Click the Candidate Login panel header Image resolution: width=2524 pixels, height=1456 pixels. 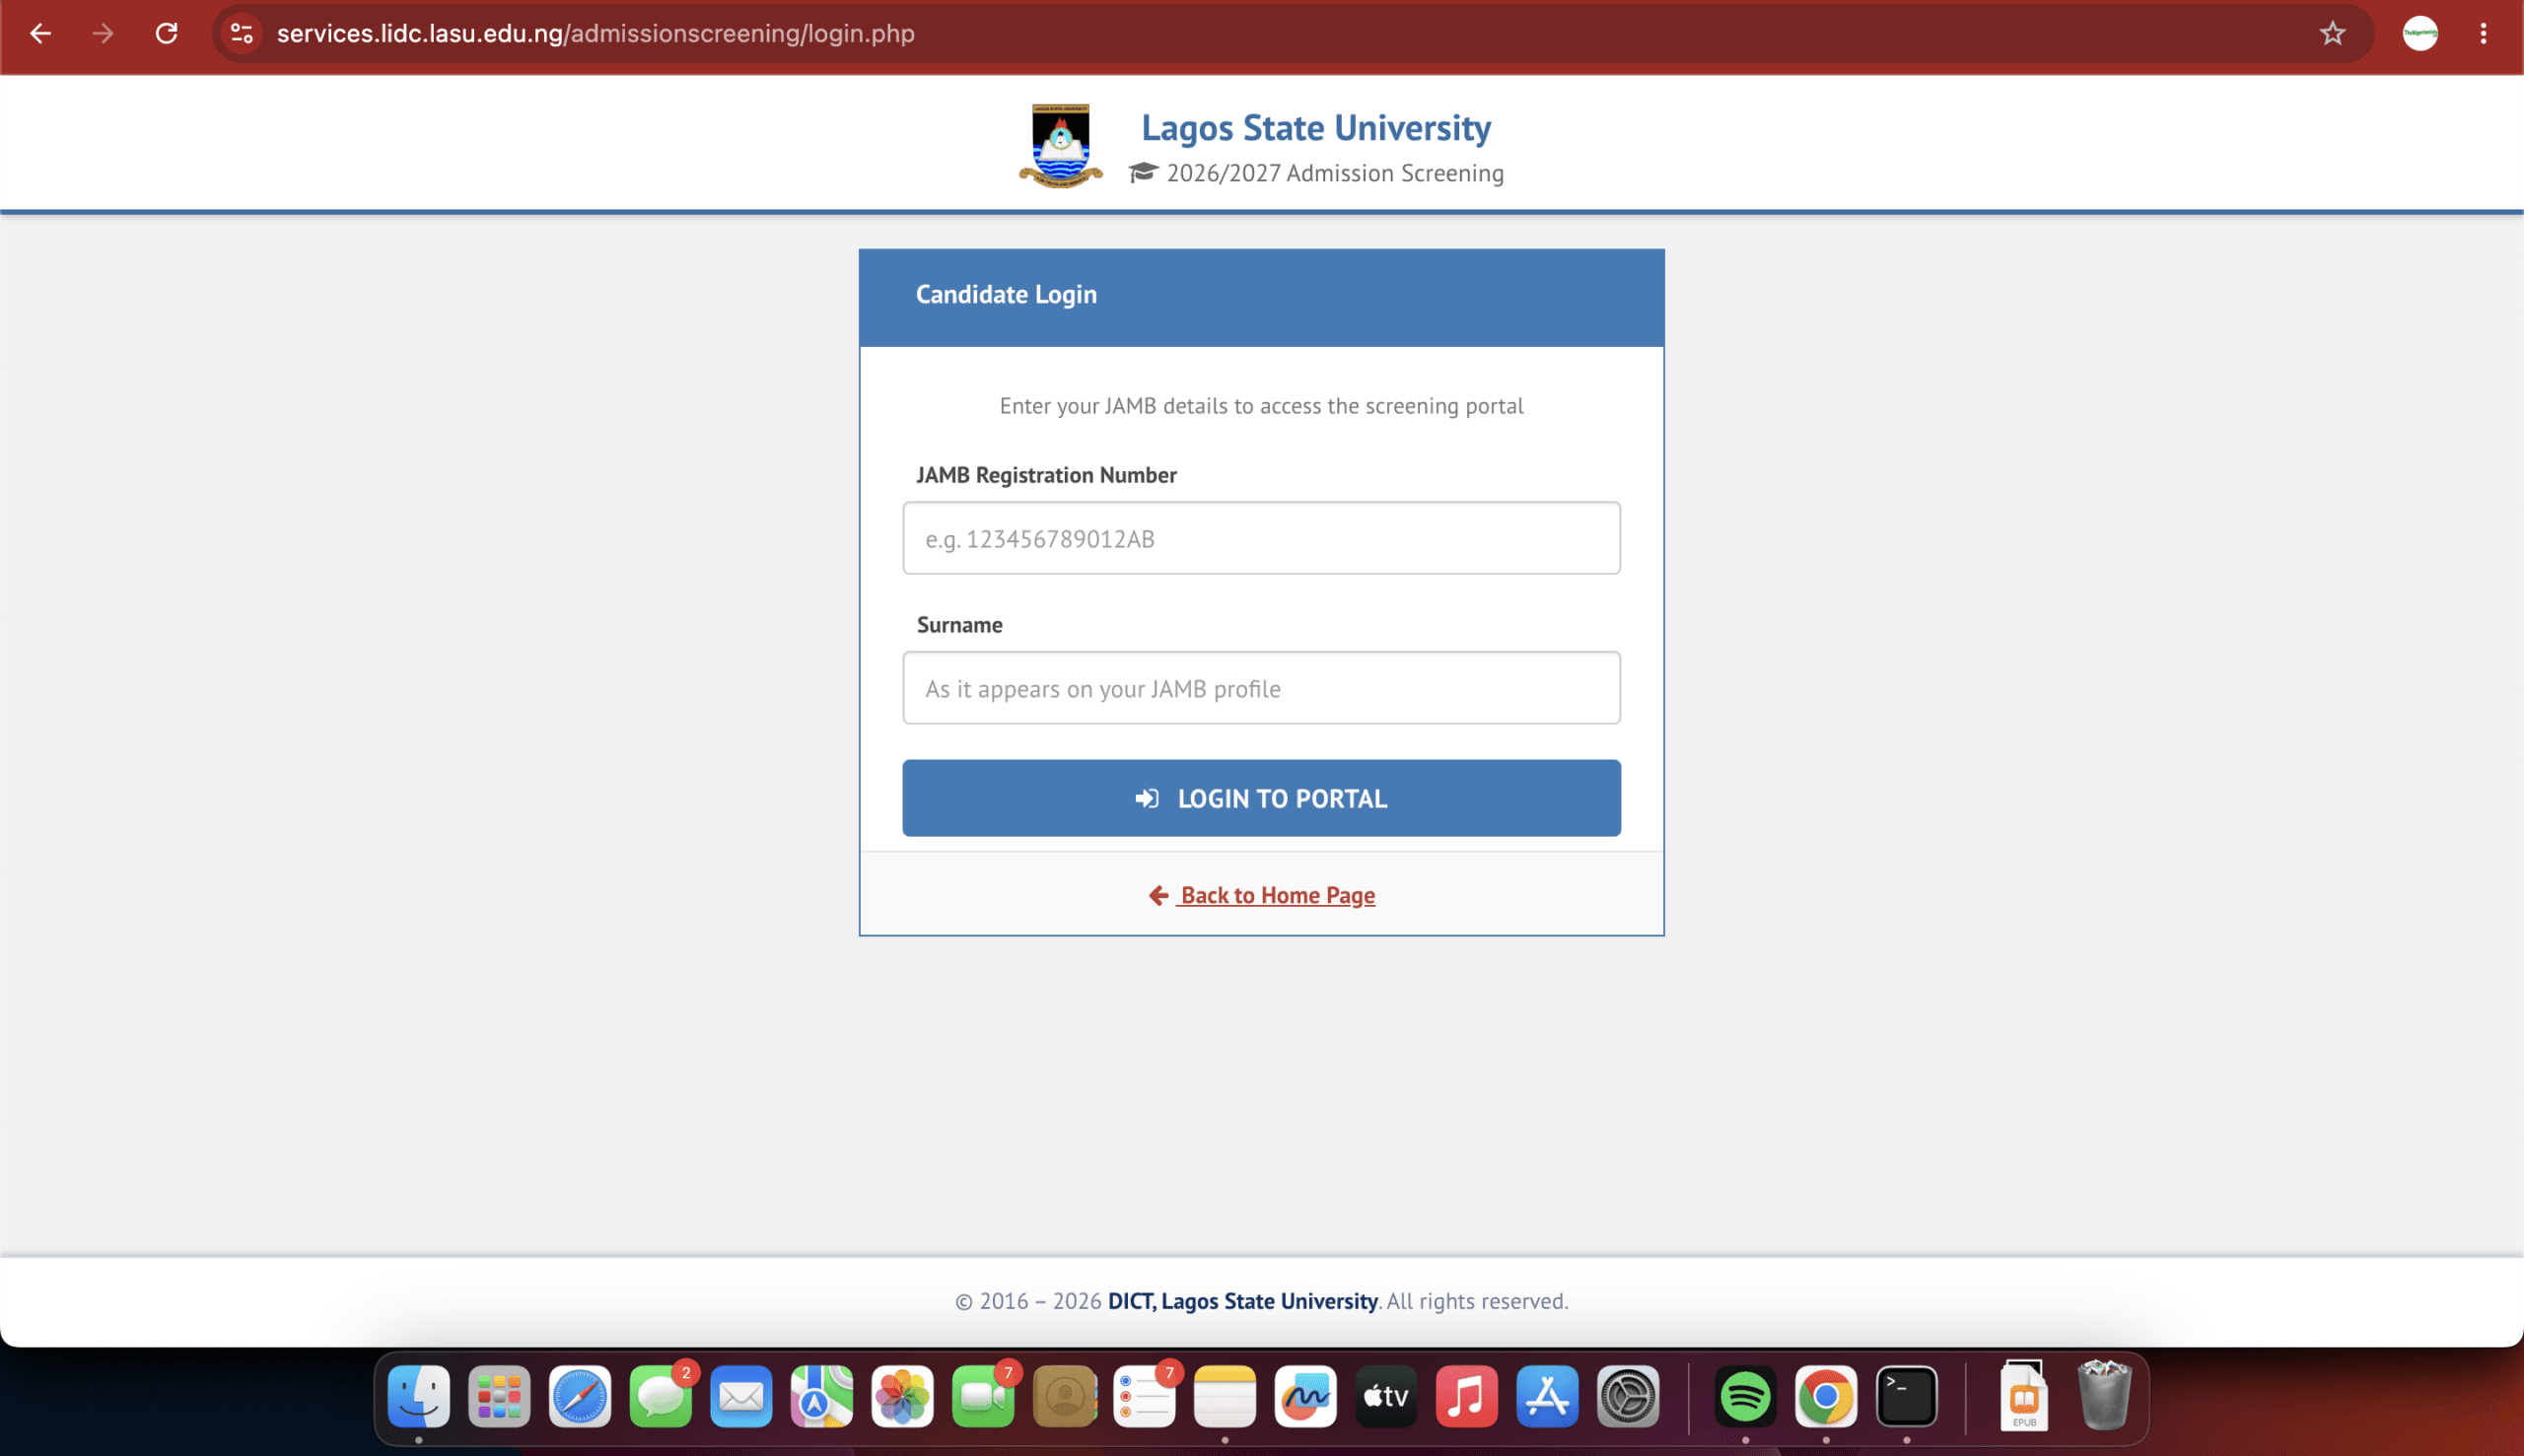1261,297
